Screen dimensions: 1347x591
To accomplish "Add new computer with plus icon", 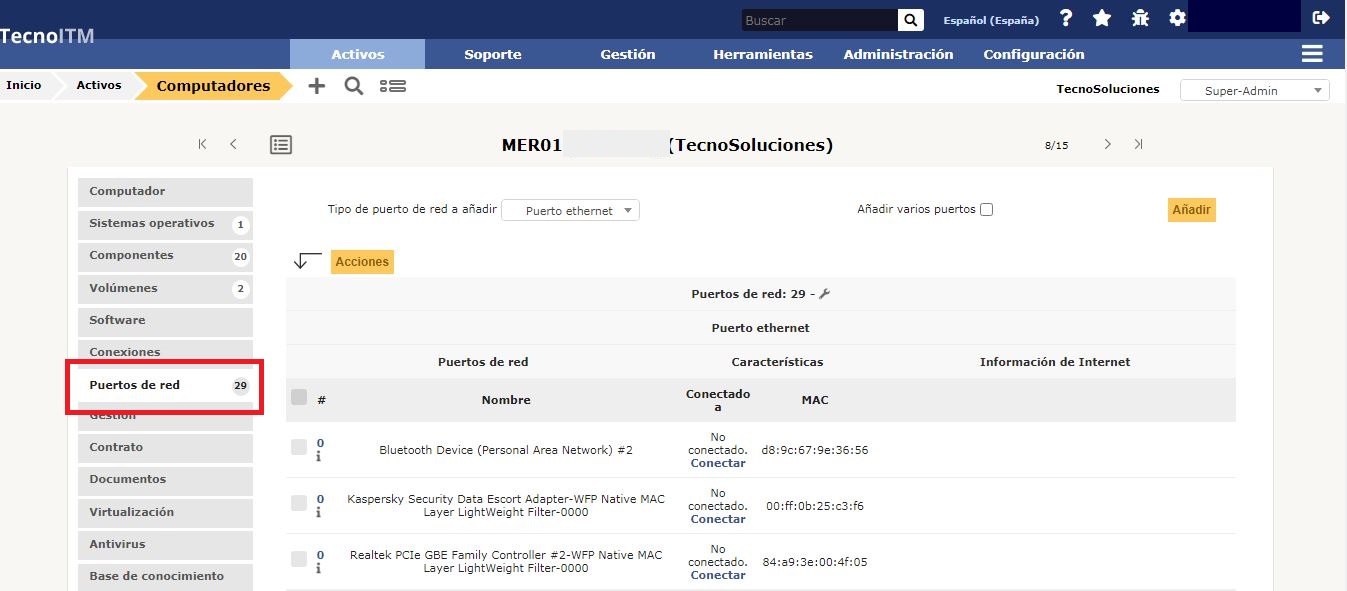I will 316,86.
